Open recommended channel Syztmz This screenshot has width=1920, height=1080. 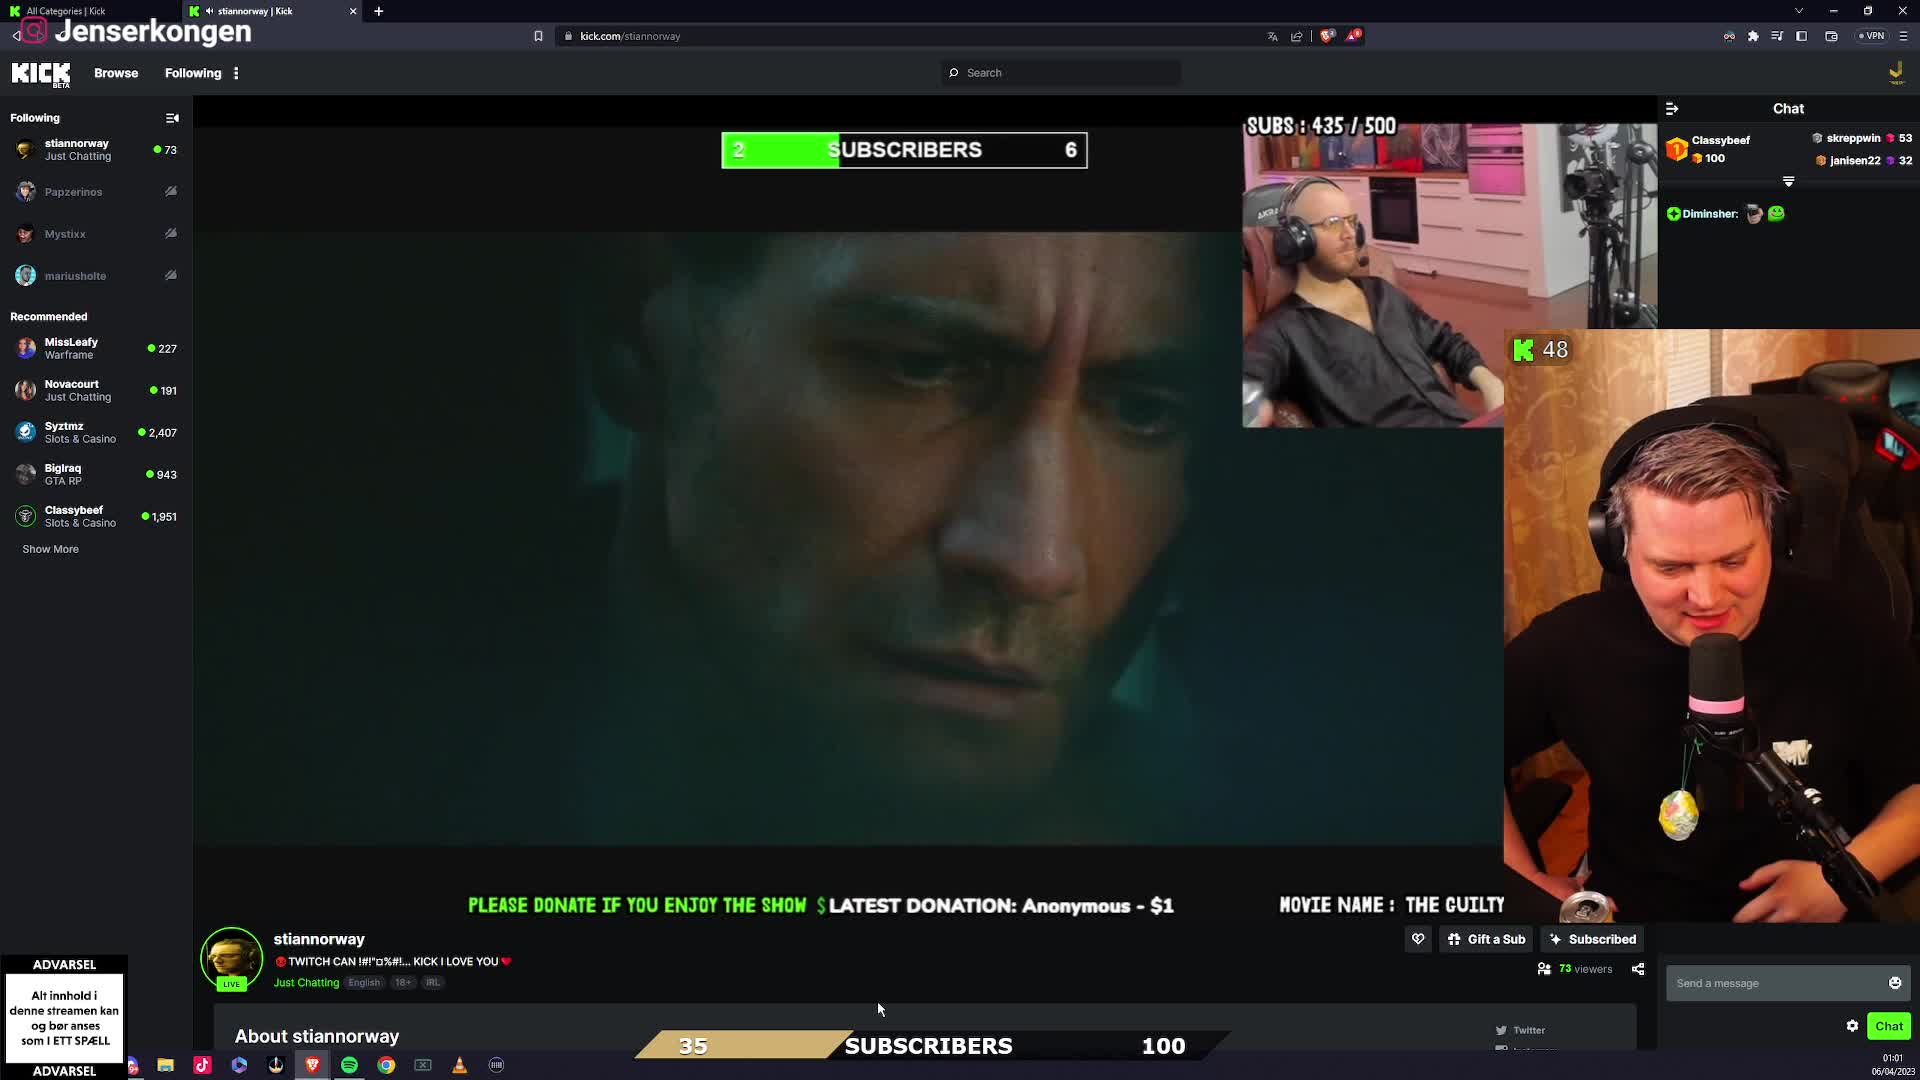[x=96, y=432]
